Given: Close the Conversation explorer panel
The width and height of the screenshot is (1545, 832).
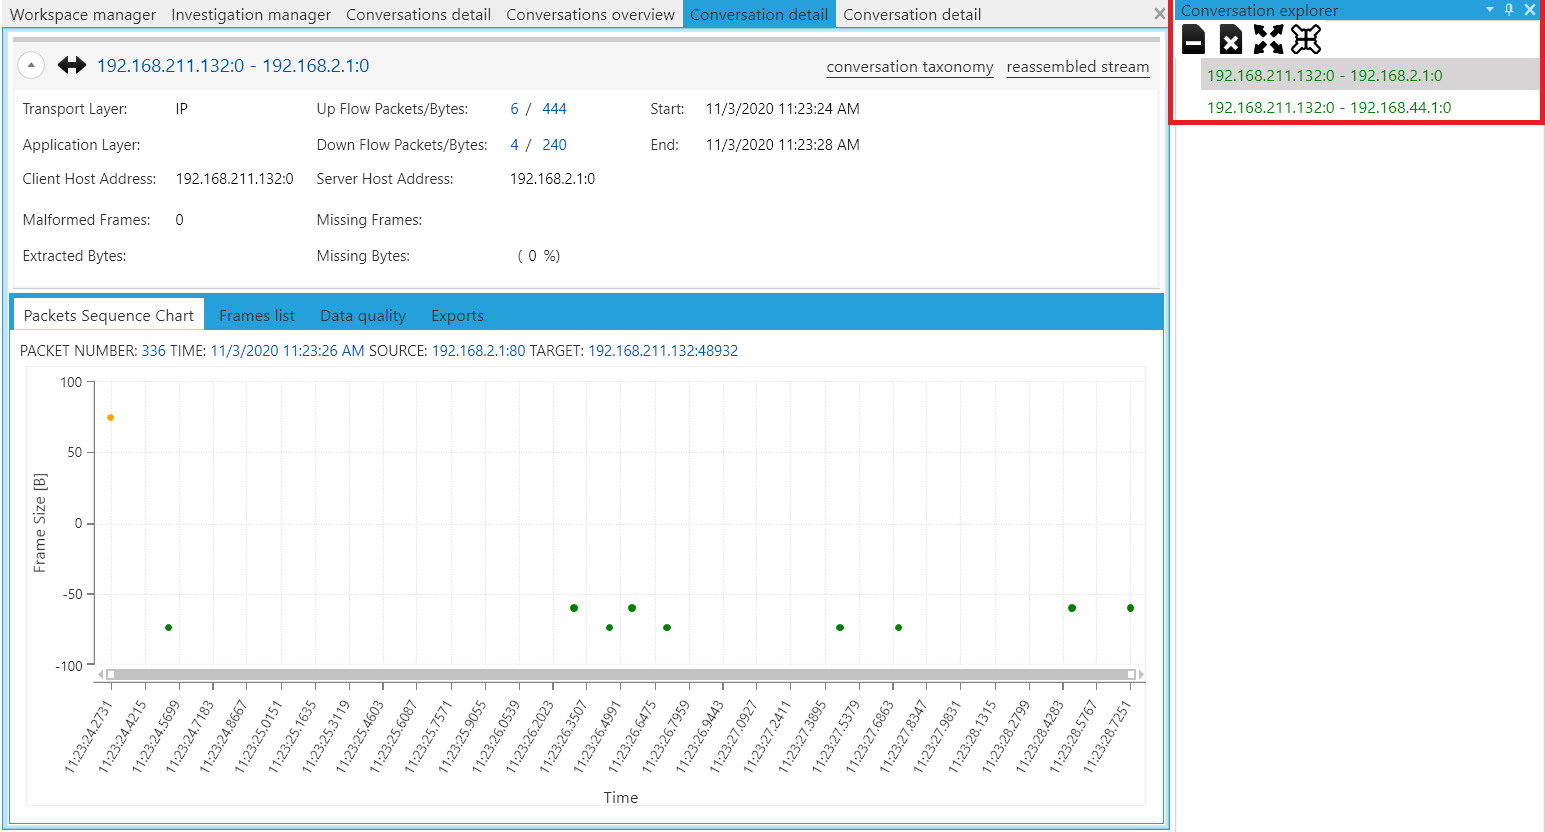Looking at the screenshot, I should (1530, 10).
